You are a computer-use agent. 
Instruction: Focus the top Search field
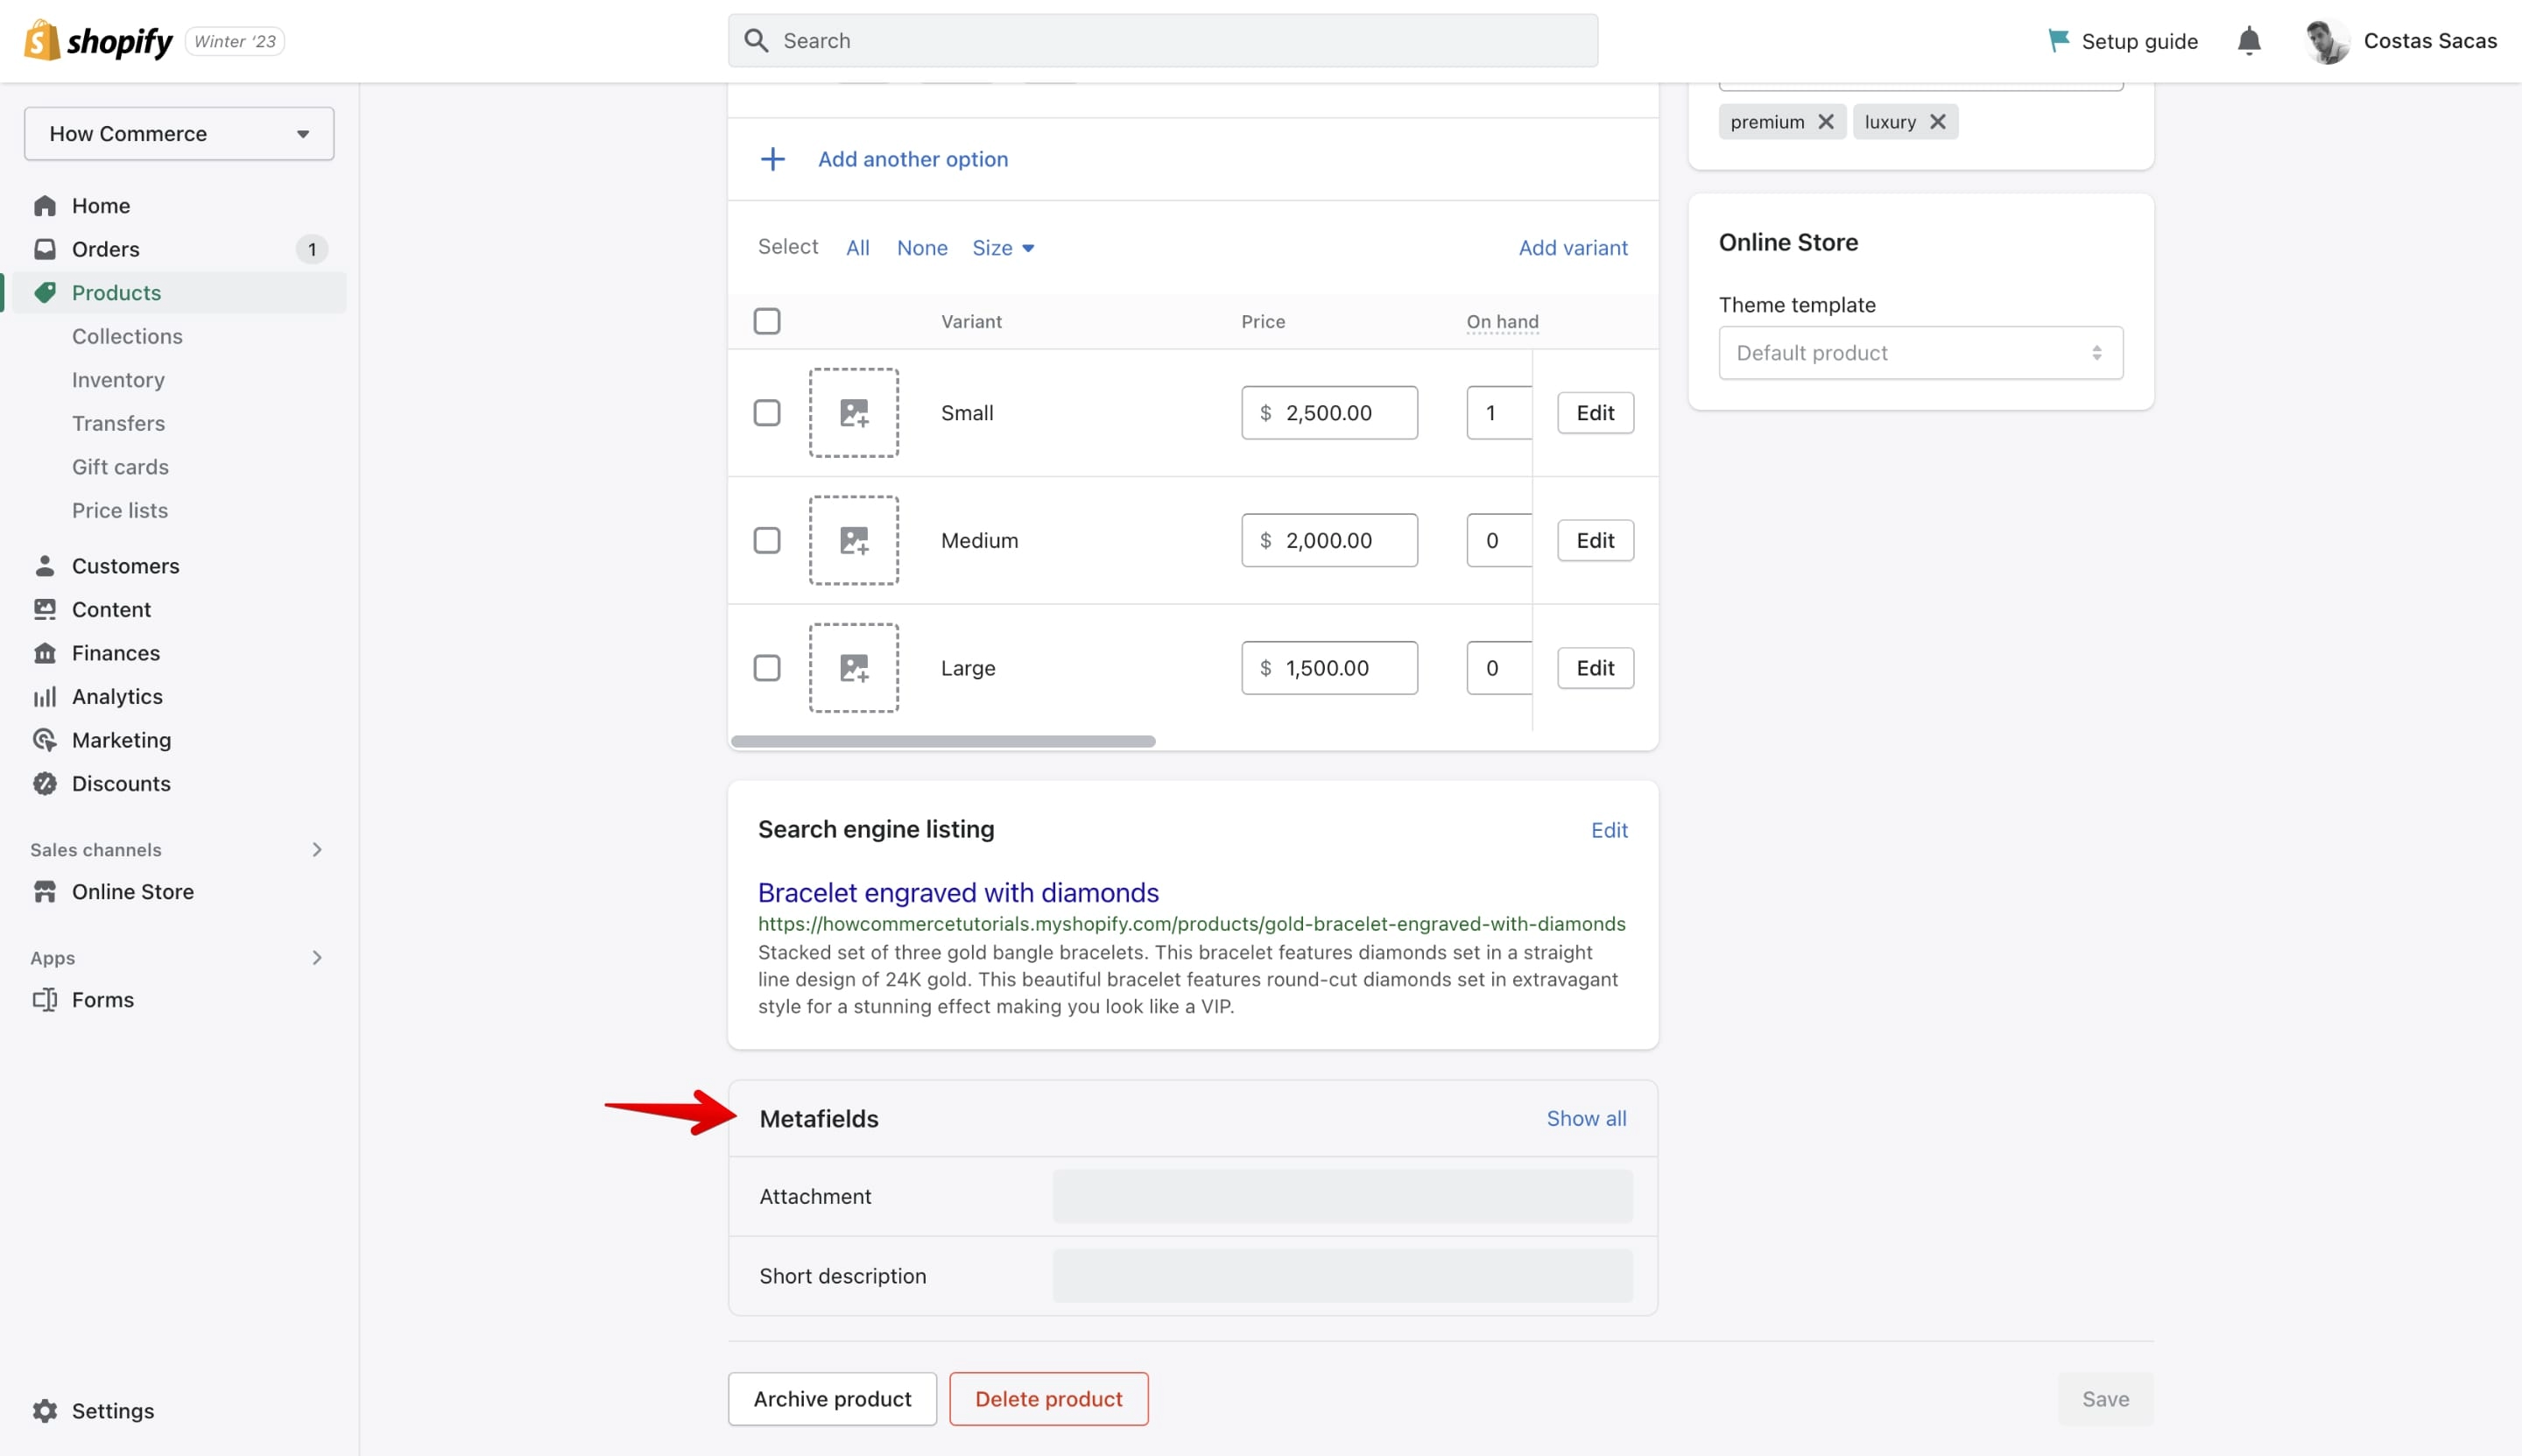point(1163,41)
